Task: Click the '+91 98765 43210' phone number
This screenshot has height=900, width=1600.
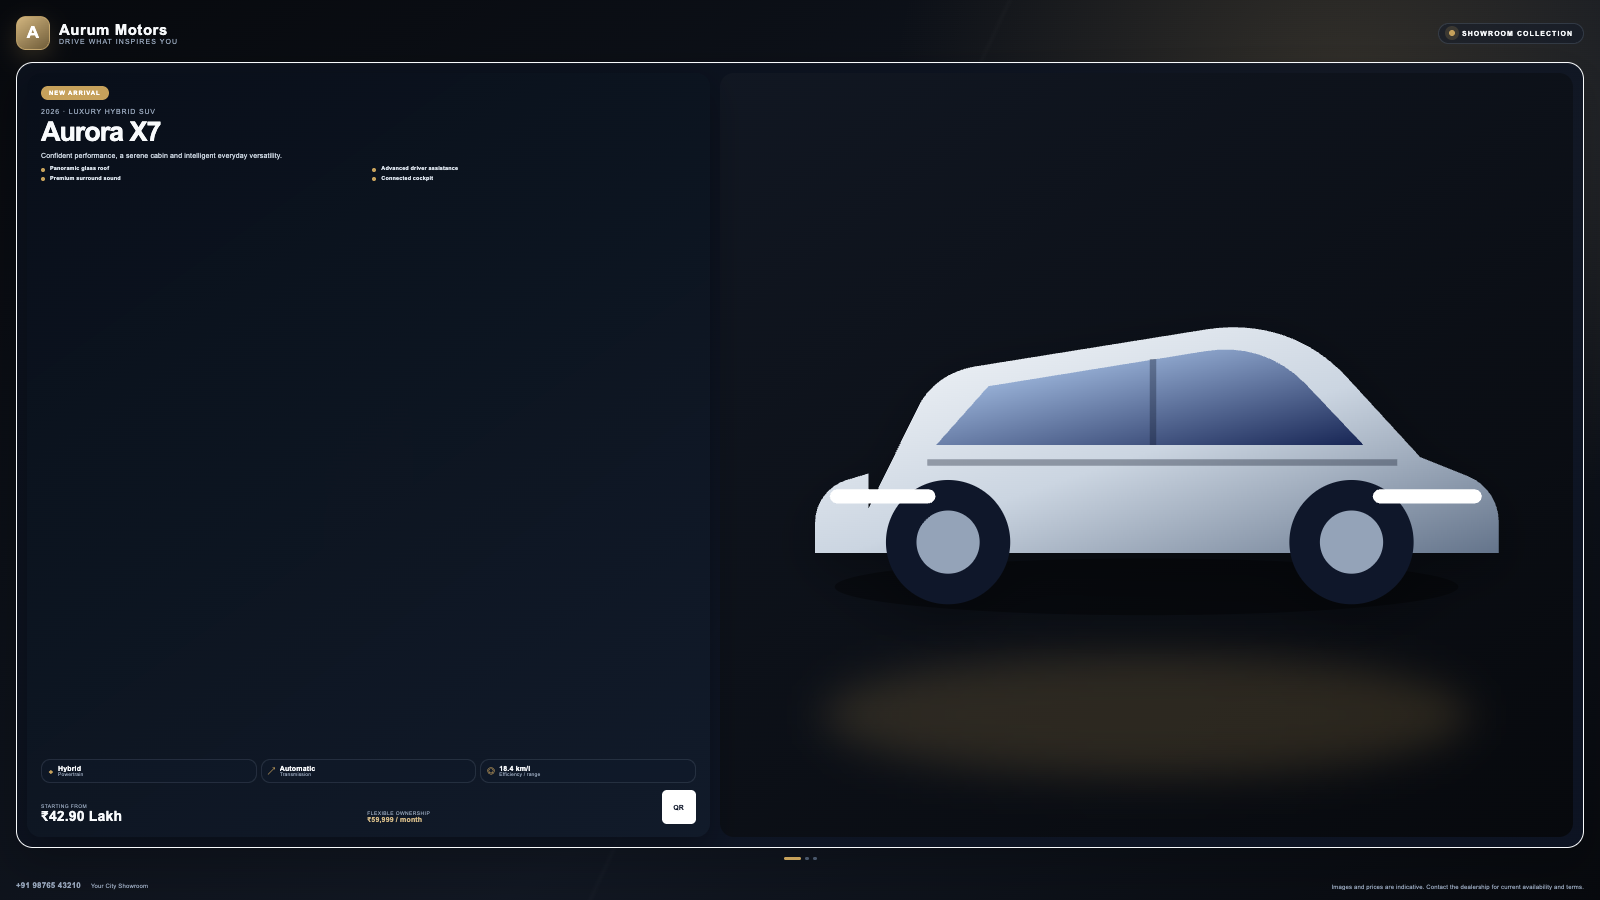Action: 48,885
